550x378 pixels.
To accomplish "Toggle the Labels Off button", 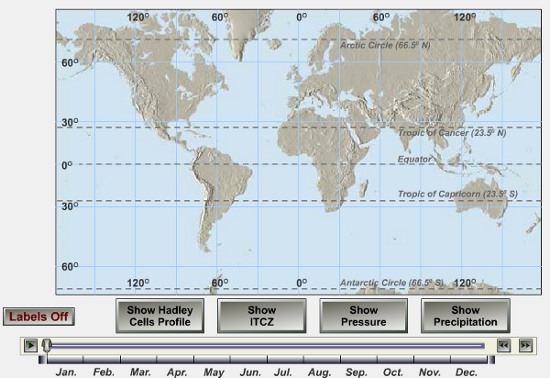I will (x=39, y=317).
